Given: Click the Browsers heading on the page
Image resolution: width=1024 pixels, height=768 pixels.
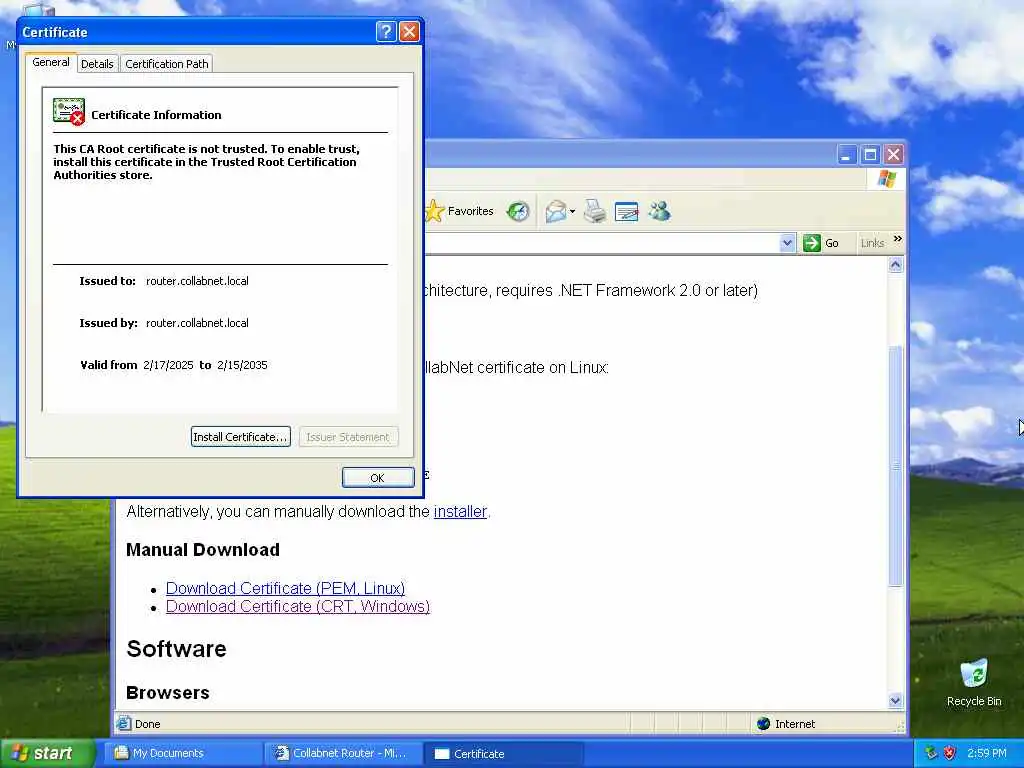Looking at the screenshot, I should (168, 692).
